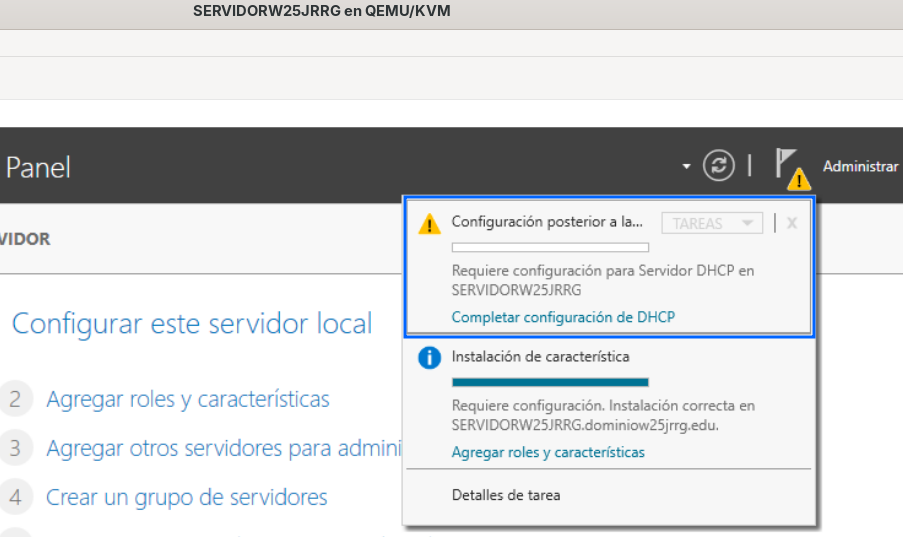
Task: Click Agregar otros servidores para administrar link
Action: [223, 448]
